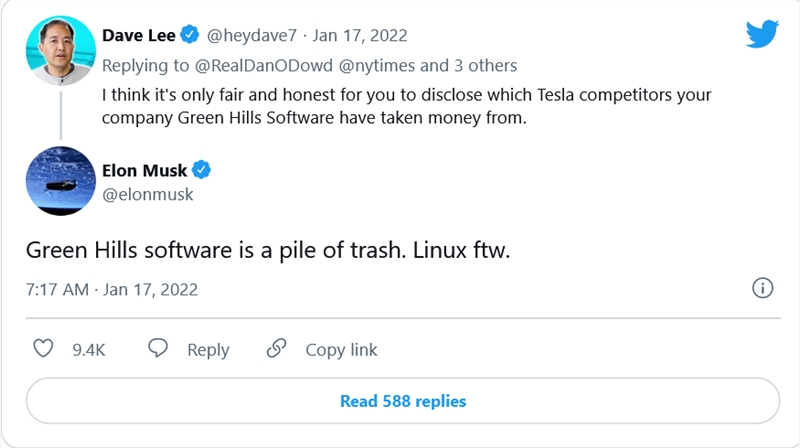Open Elon Musk's profile avatar
800x448 pixels.
pyautogui.click(x=61, y=181)
